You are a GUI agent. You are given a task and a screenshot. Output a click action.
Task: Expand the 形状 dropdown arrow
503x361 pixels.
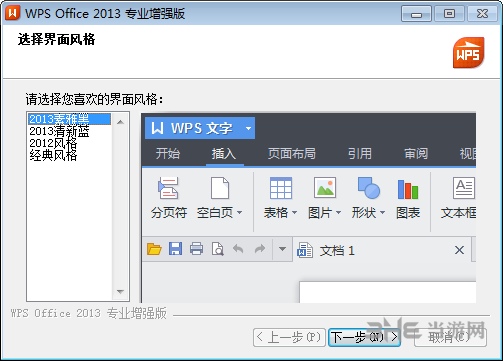(382, 212)
